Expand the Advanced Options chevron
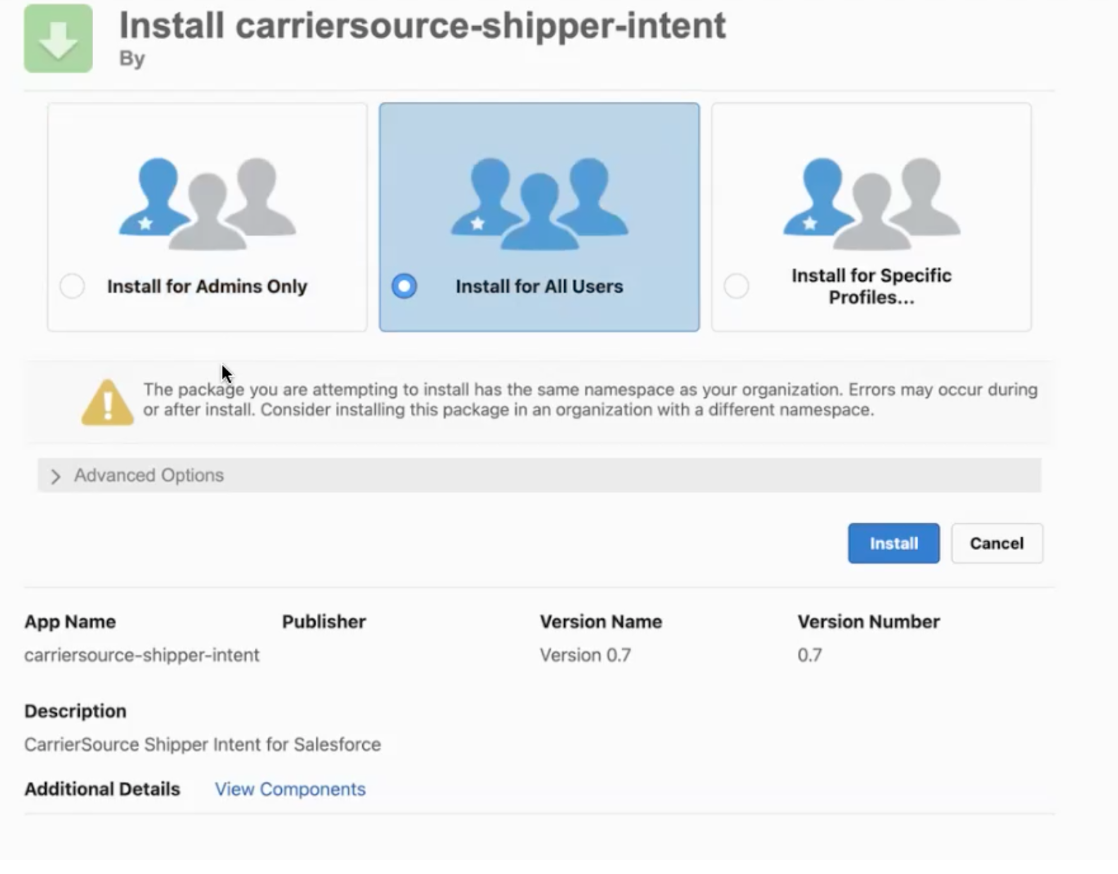This screenshot has width=1118, height=874. [56, 476]
